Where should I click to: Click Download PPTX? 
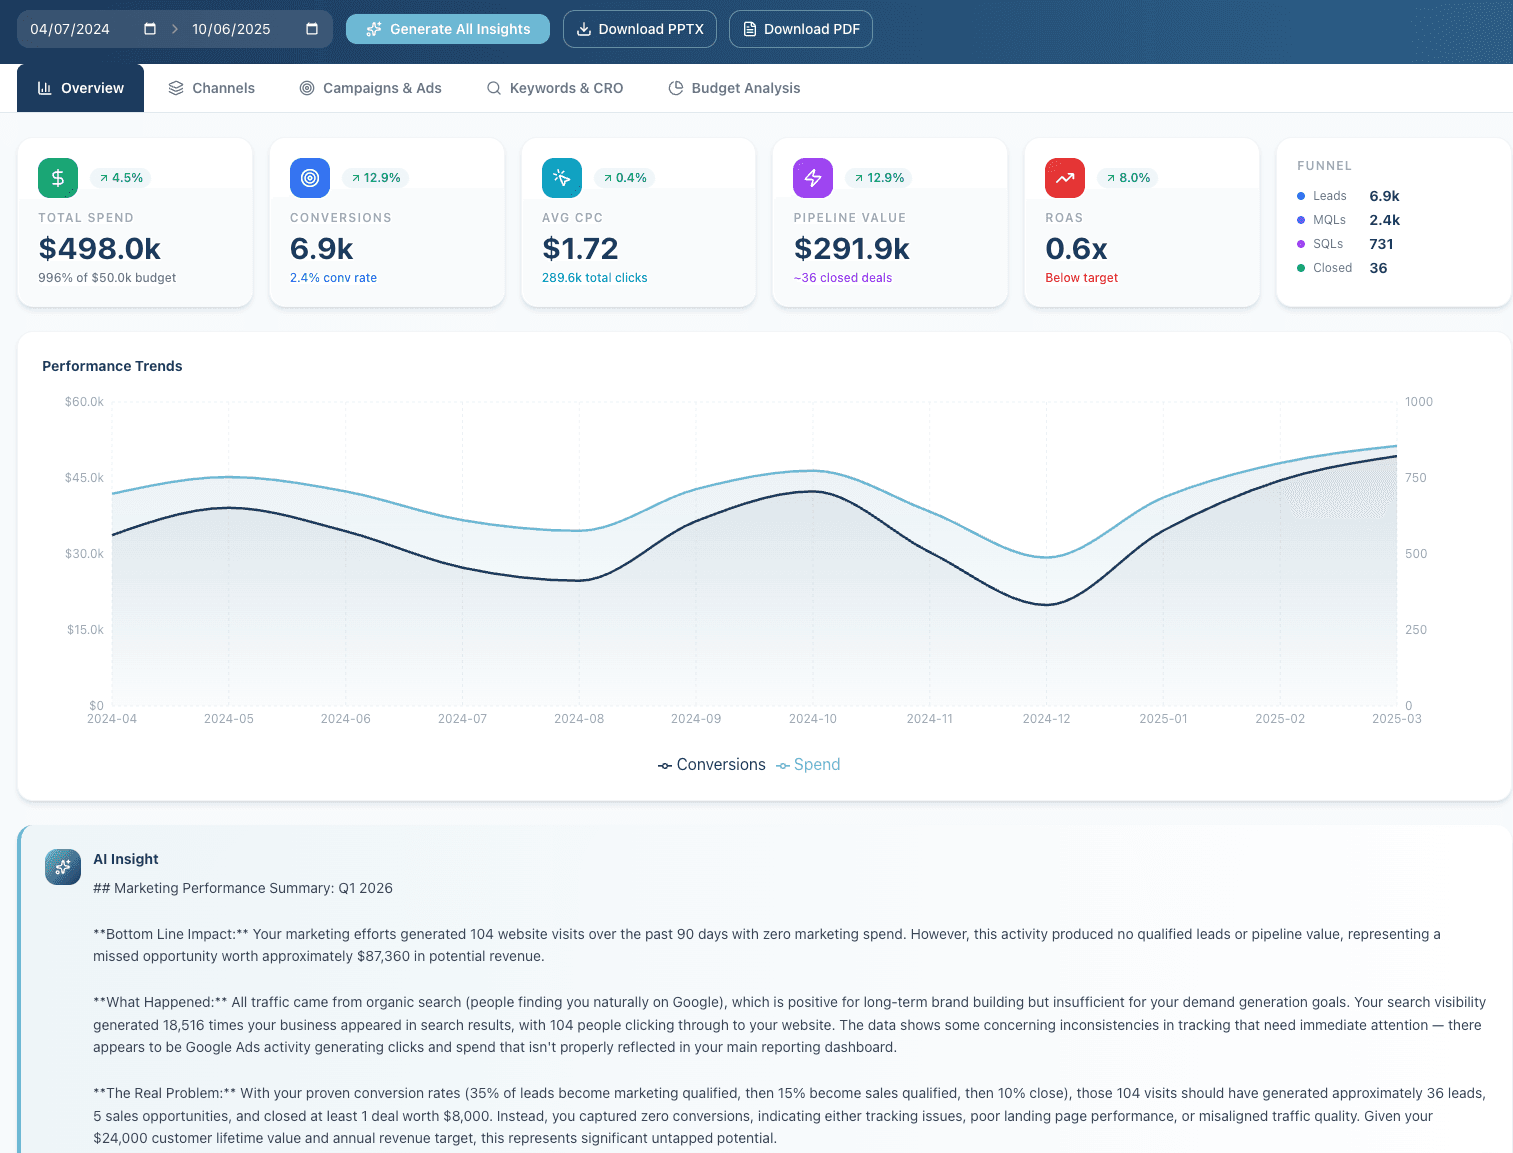click(640, 29)
